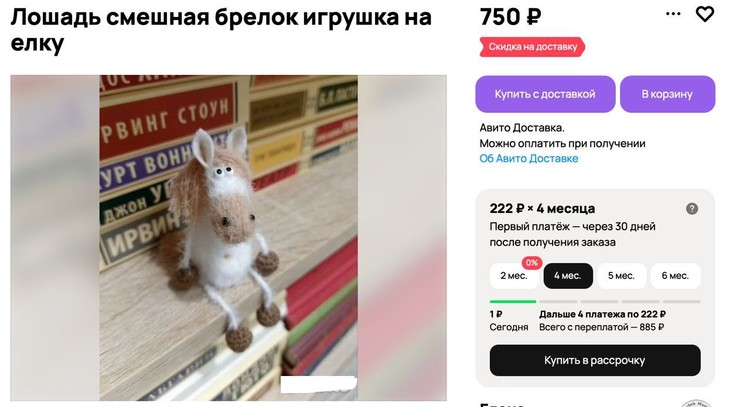Add listing to favorites with heart icon
Screen dimensions: 750x407
(704, 14)
